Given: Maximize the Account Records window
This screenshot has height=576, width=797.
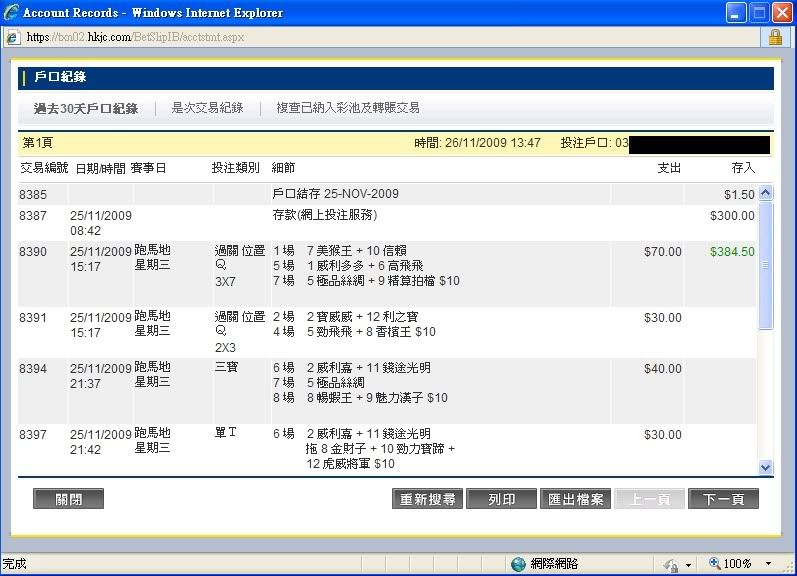Looking at the screenshot, I should (758, 13).
